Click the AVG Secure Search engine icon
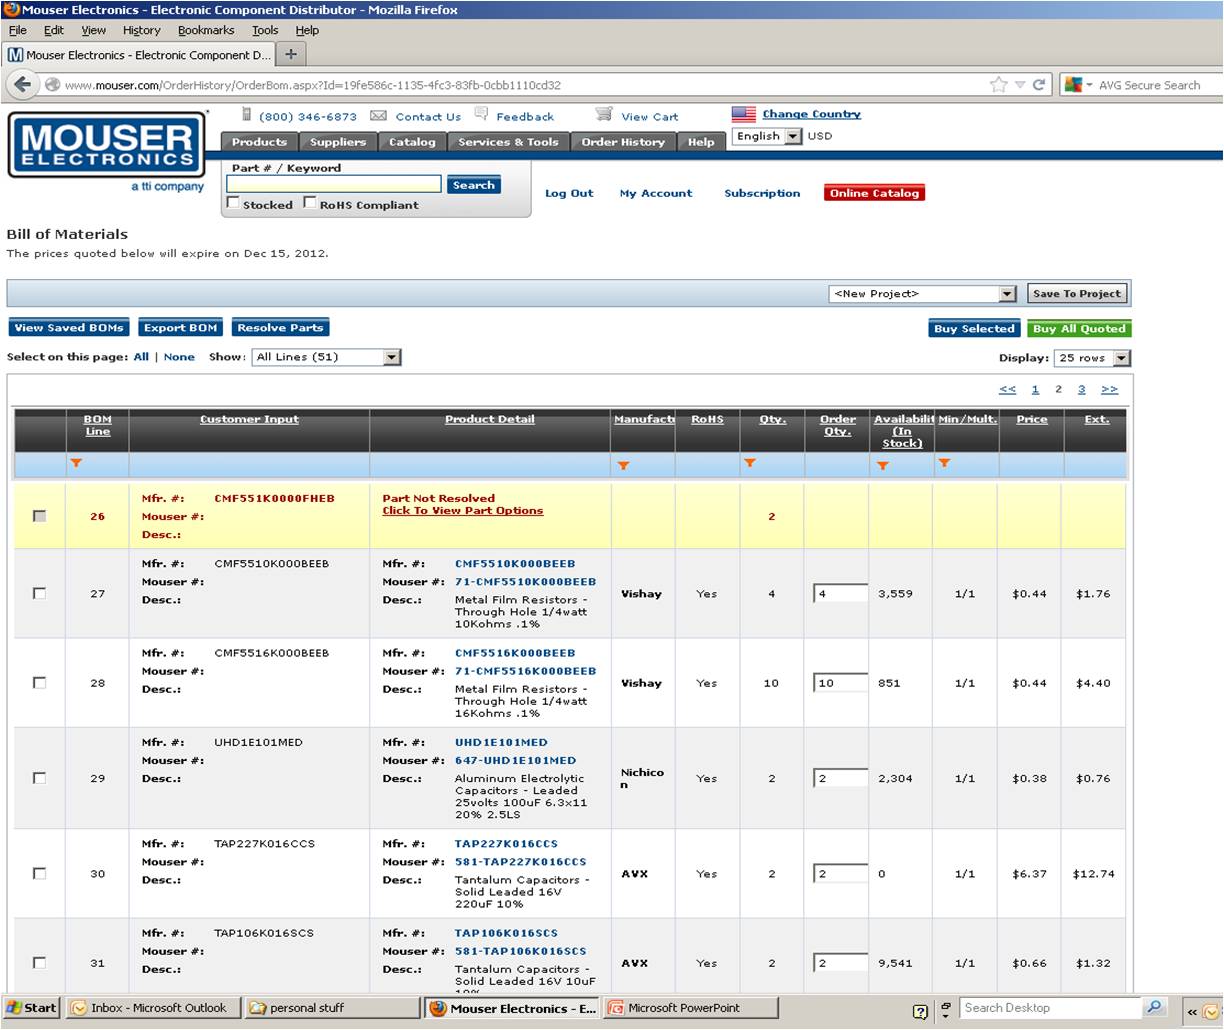 1073,85
